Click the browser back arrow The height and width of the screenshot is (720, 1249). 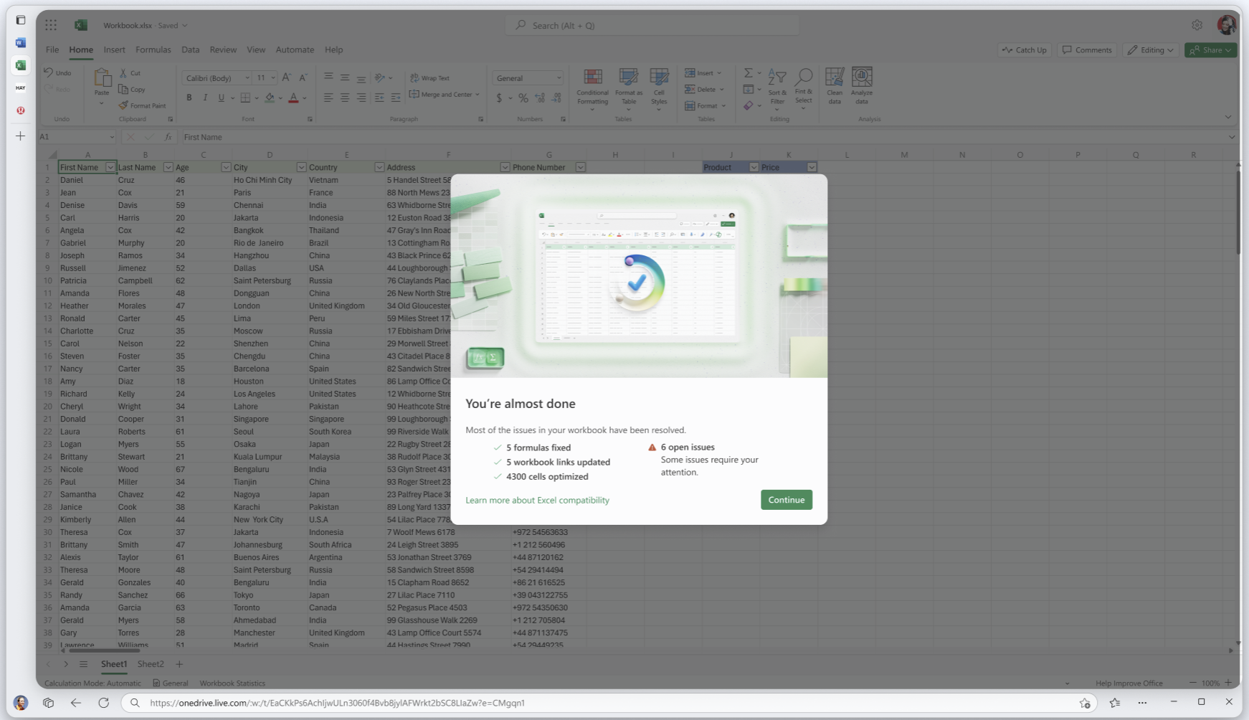pos(76,703)
